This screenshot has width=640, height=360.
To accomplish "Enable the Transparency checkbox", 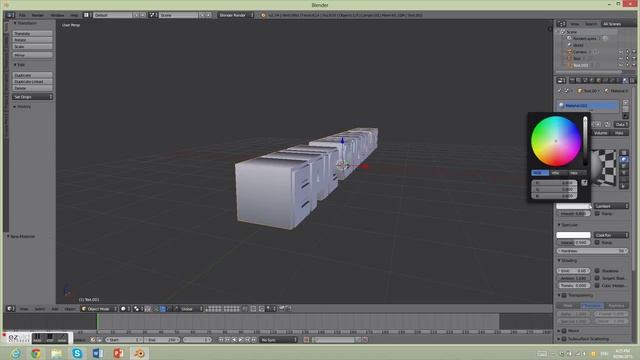I will (564, 295).
